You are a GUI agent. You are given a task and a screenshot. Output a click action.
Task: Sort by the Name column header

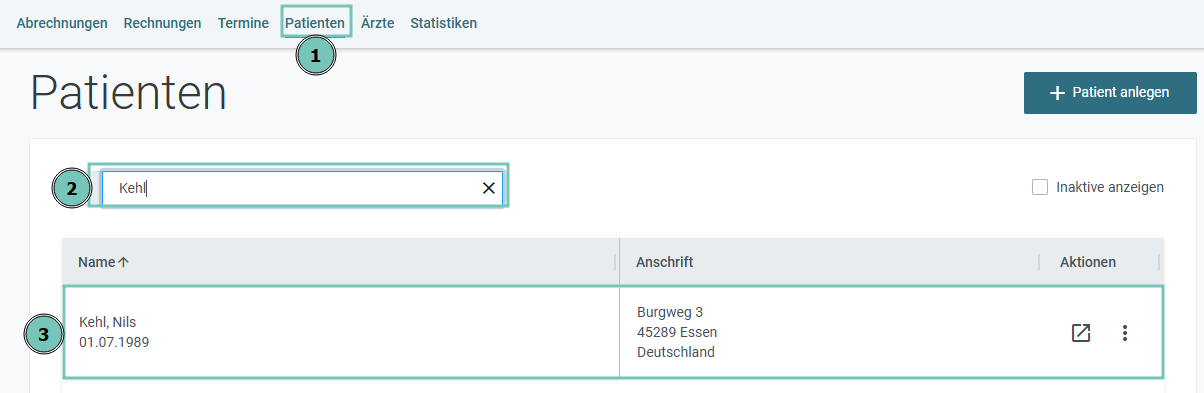pyautogui.click(x=97, y=262)
